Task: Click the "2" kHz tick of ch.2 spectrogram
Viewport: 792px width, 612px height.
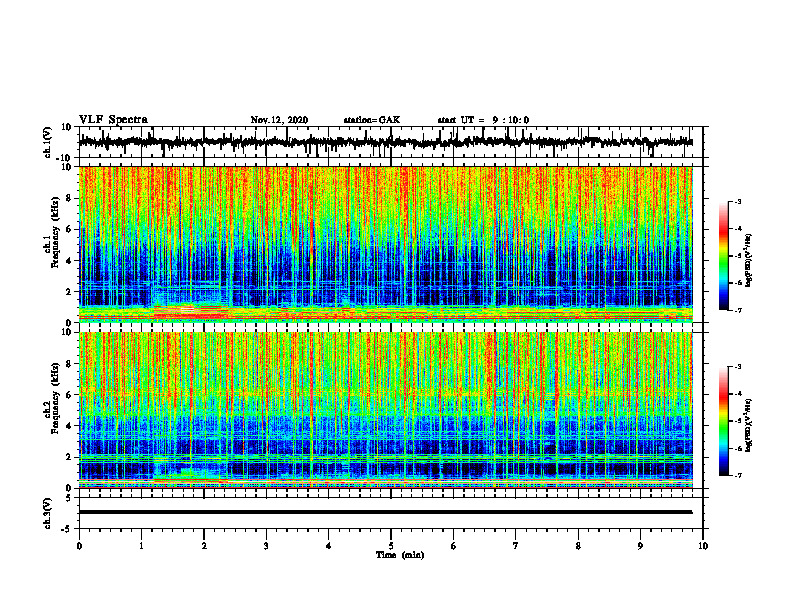Action: pyautogui.click(x=69, y=457)
